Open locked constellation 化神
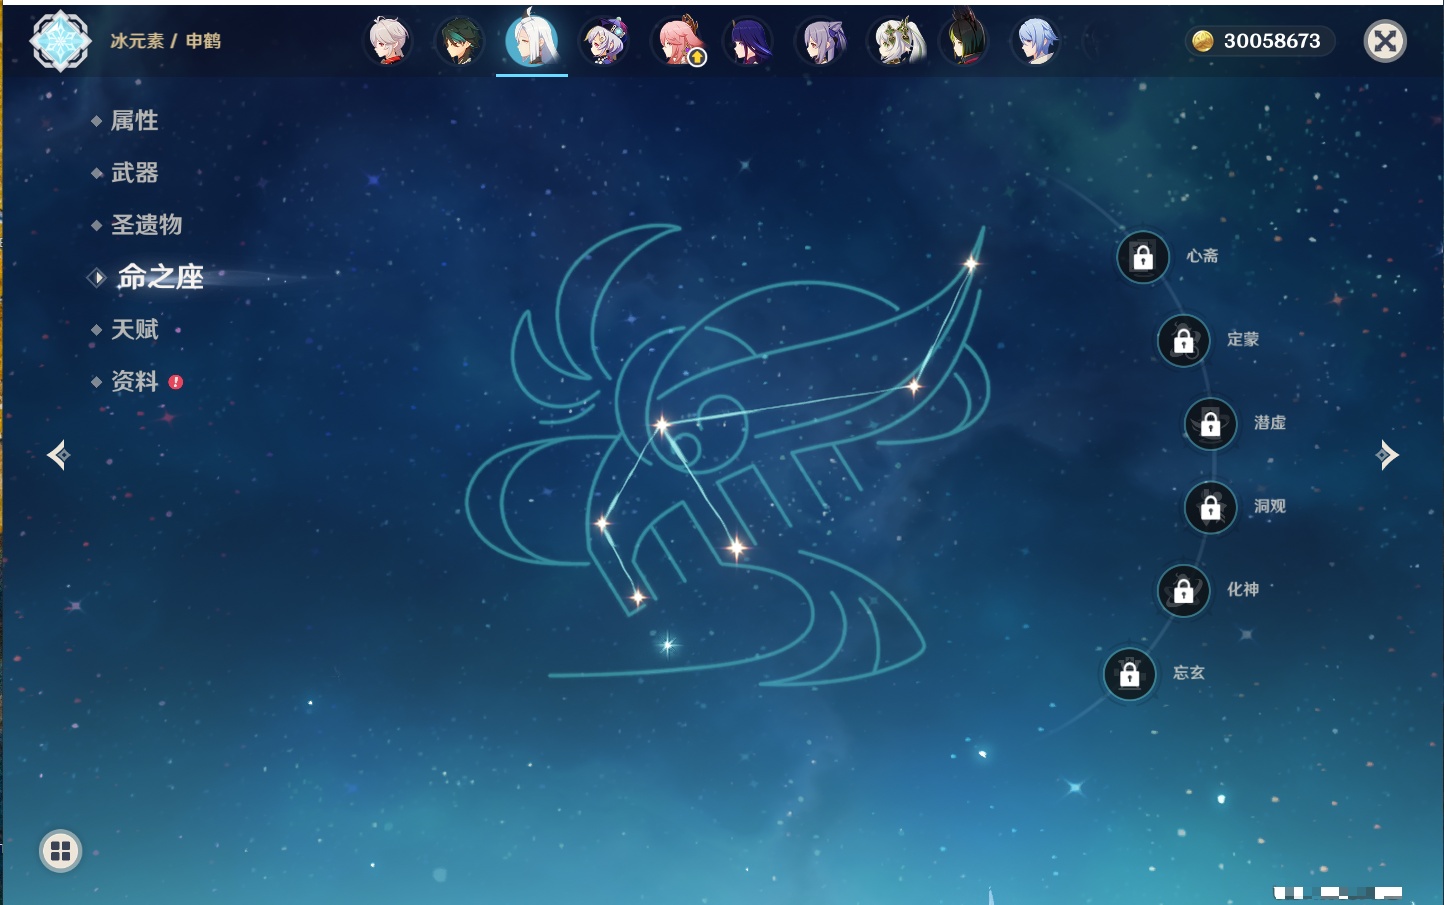Image resolution: width=1444 pixels, height=905 pixels. [x=1184, y=591]
